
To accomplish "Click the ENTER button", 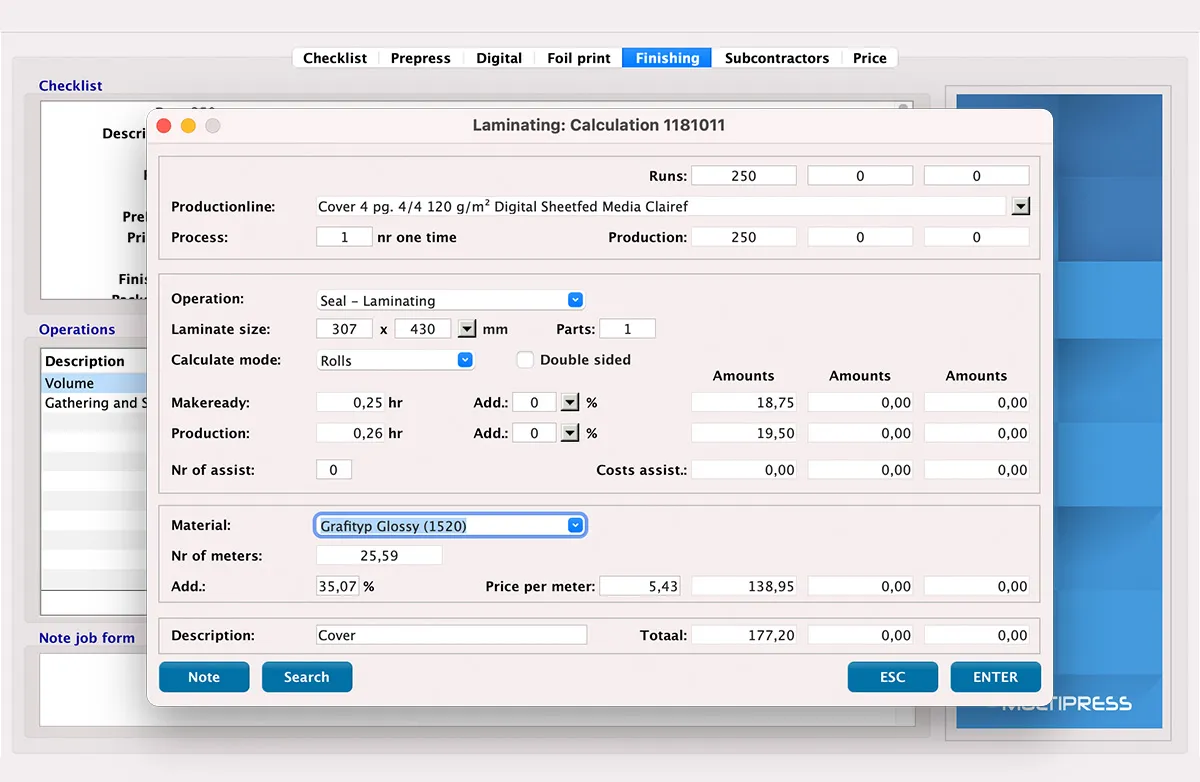I will point(996,677).
